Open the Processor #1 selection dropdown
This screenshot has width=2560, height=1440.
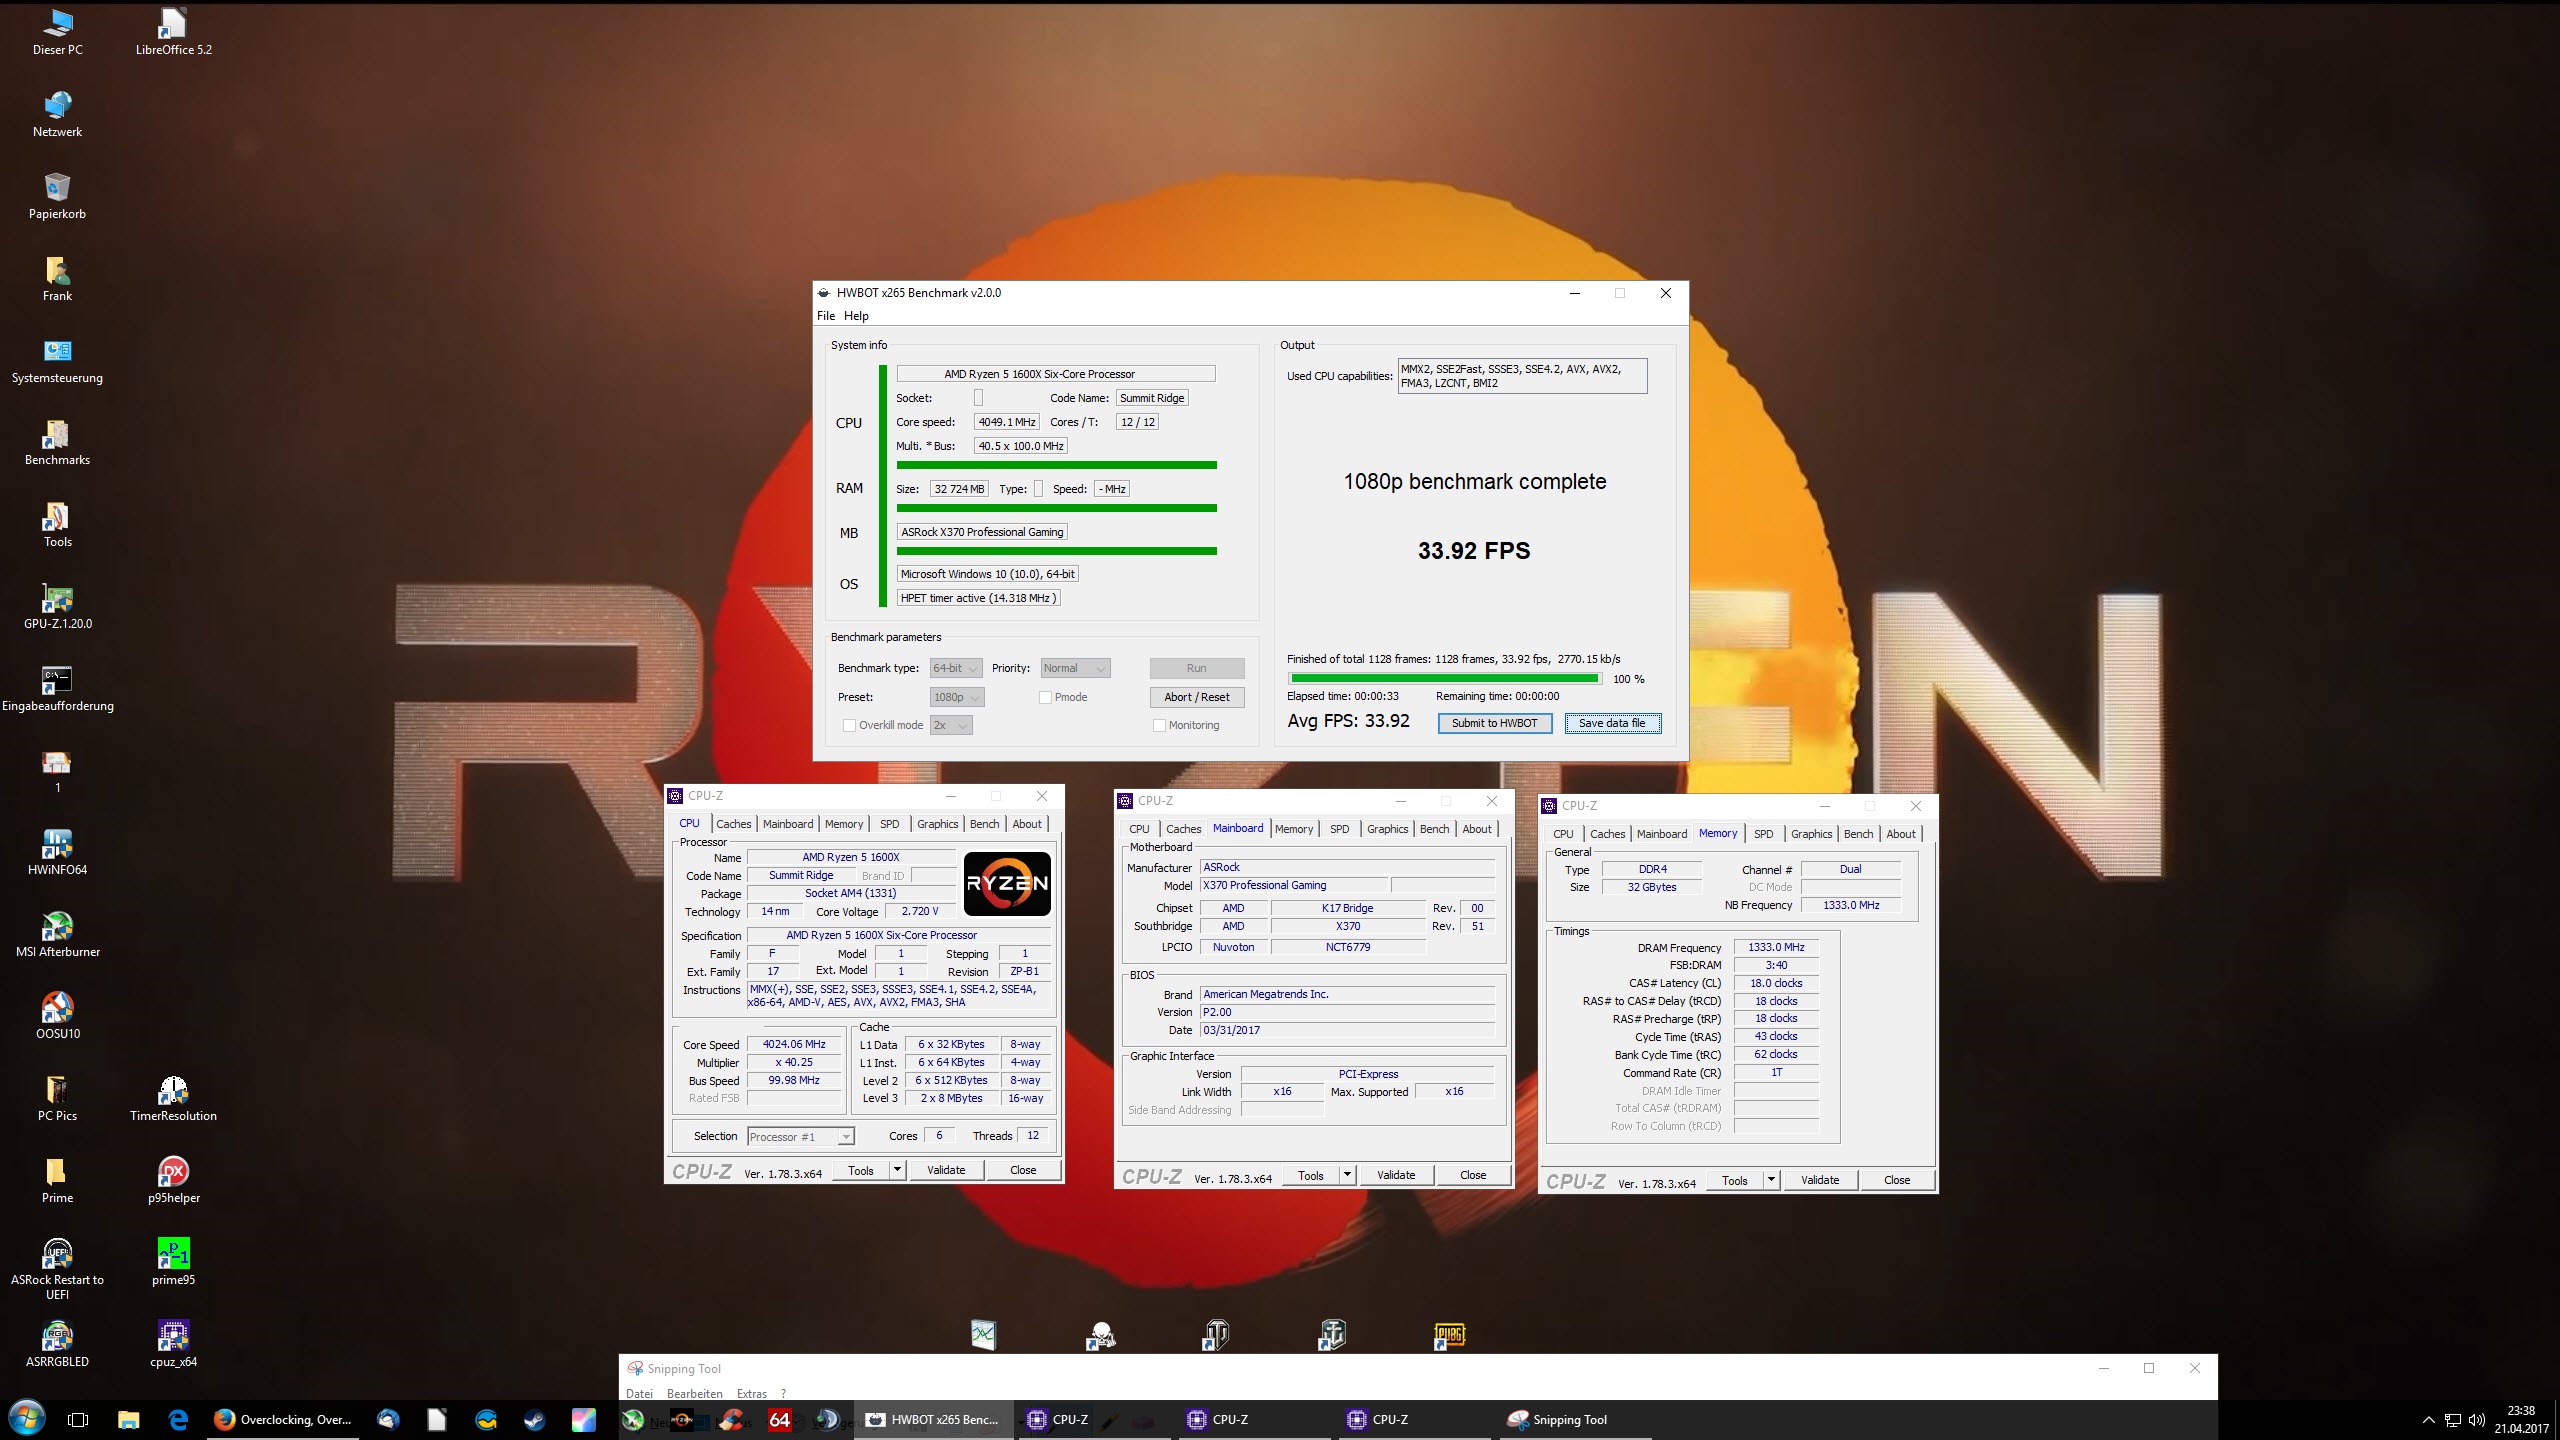coord(801,1136)
